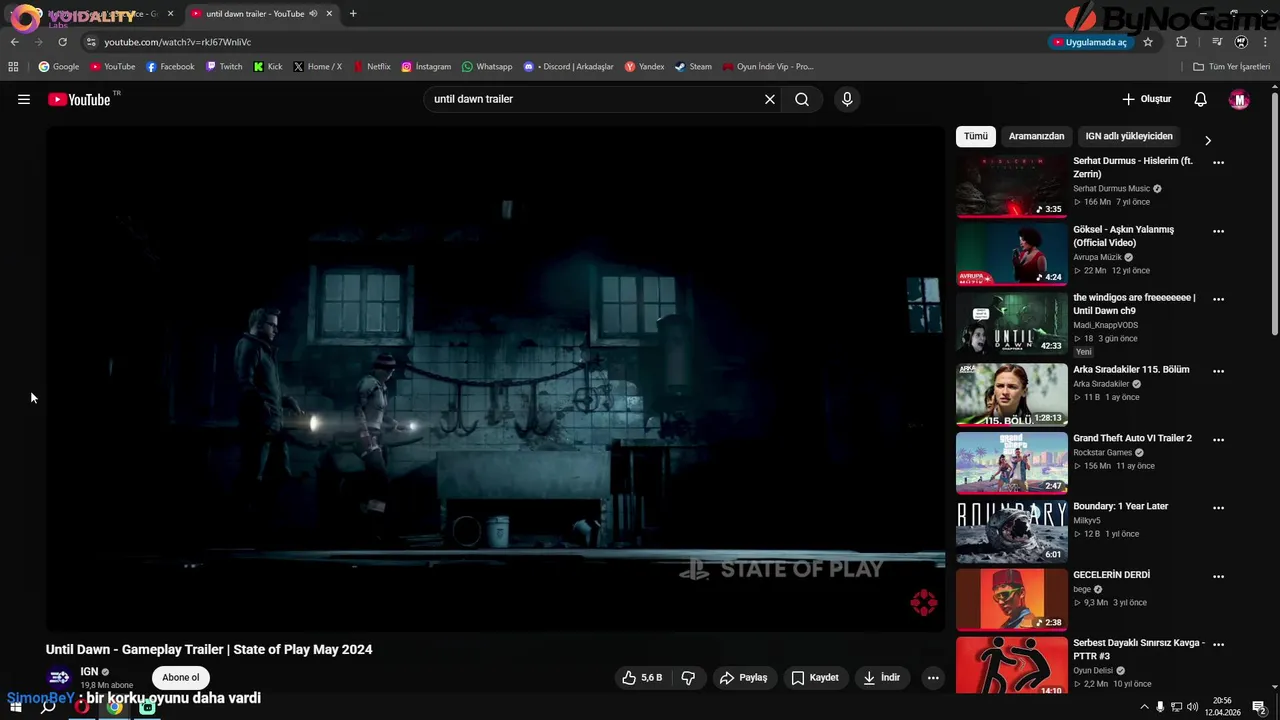This screenshot has height=720, width=1280.
Task: Bookmark this page with the star
Action: [1148, 42]
